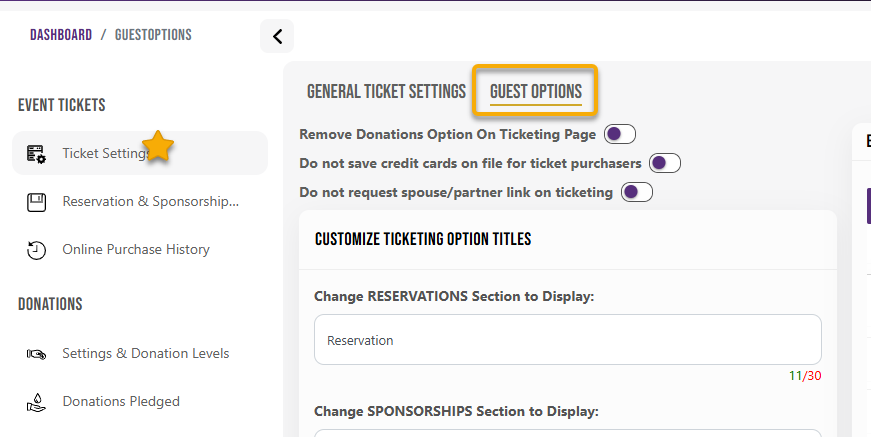Image resolution: width=871 pixels, height=437 pixels.
Task: Open Settings & Donation Levels page
Action: tap(145, 354)
